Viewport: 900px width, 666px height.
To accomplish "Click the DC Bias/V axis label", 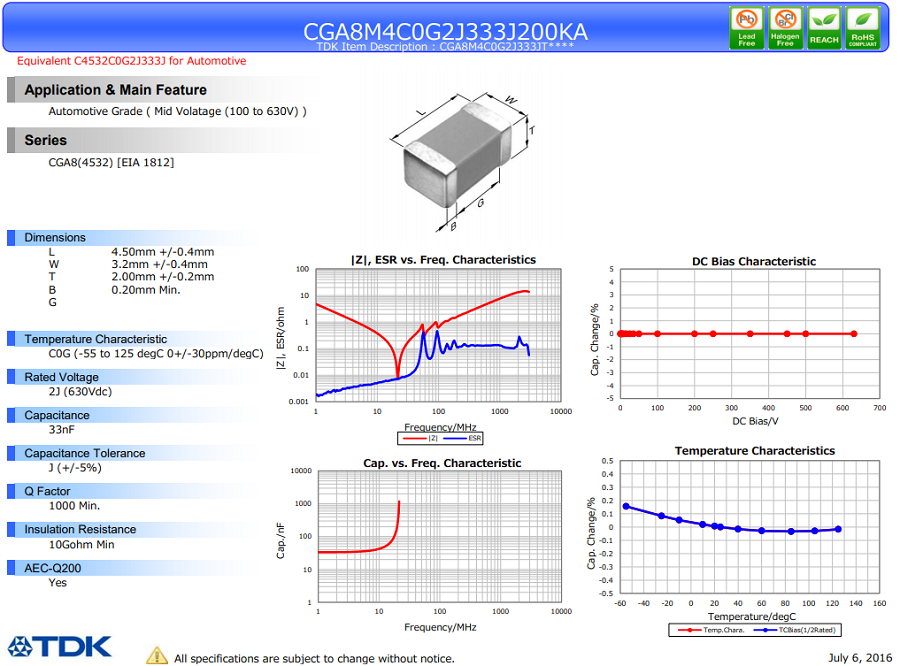I will tap(755, 421).
